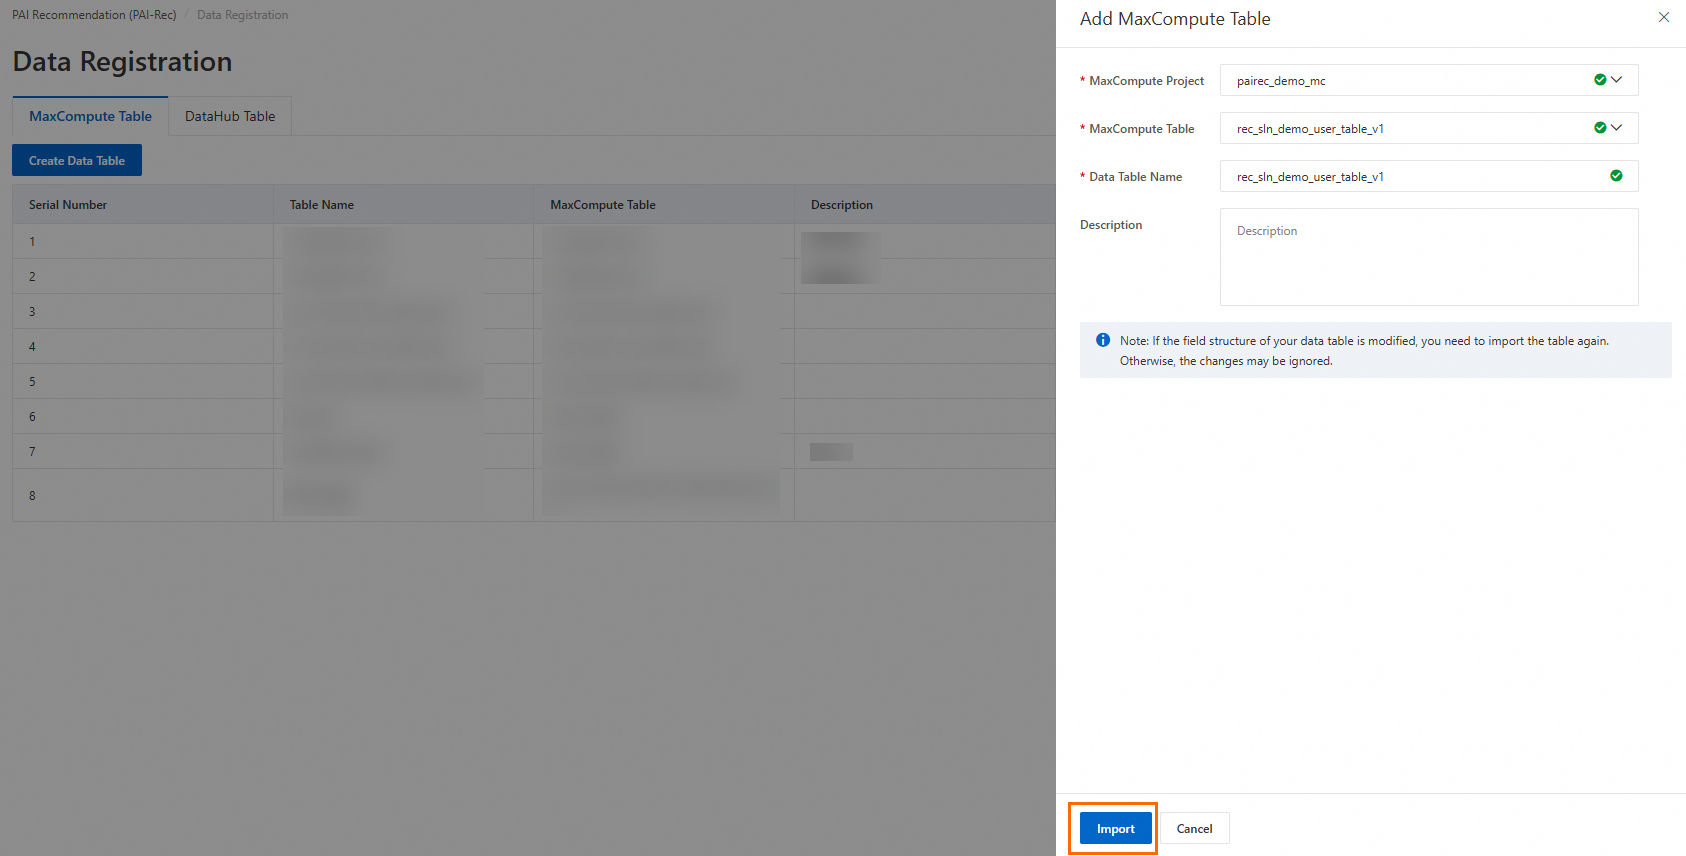The height and width of the screenshot is (856, 1686).
Task: Select row with serial number 4
Action: click(534, 346)
